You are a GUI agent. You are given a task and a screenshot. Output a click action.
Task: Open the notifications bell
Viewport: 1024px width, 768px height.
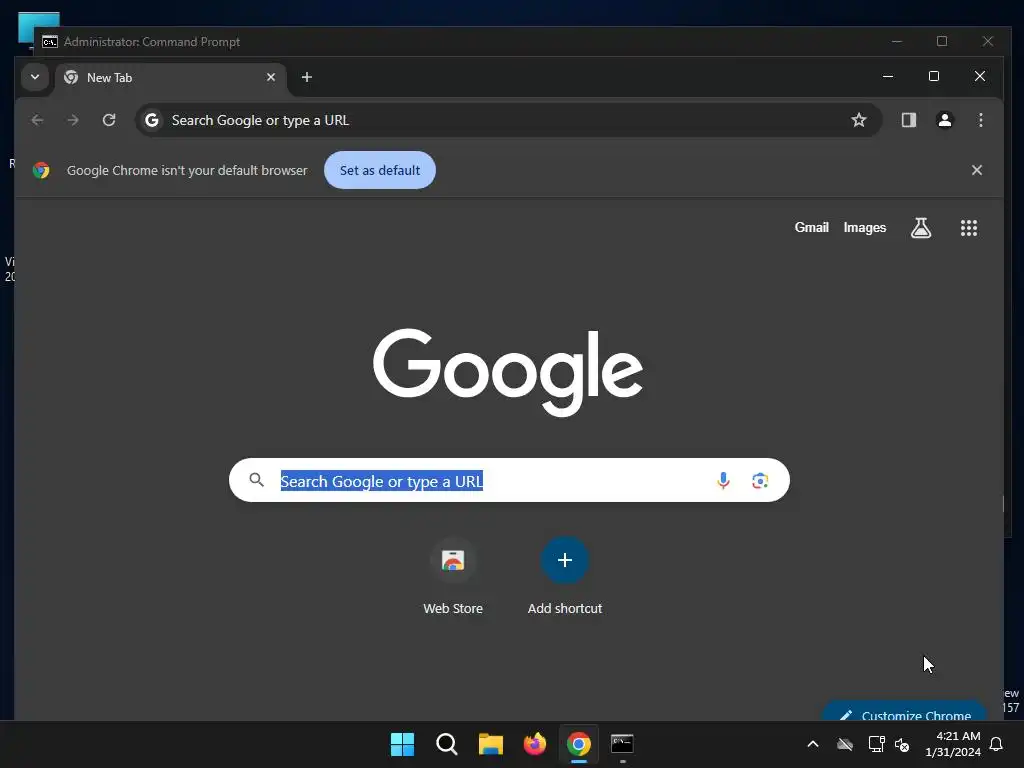tap(997, 744)
